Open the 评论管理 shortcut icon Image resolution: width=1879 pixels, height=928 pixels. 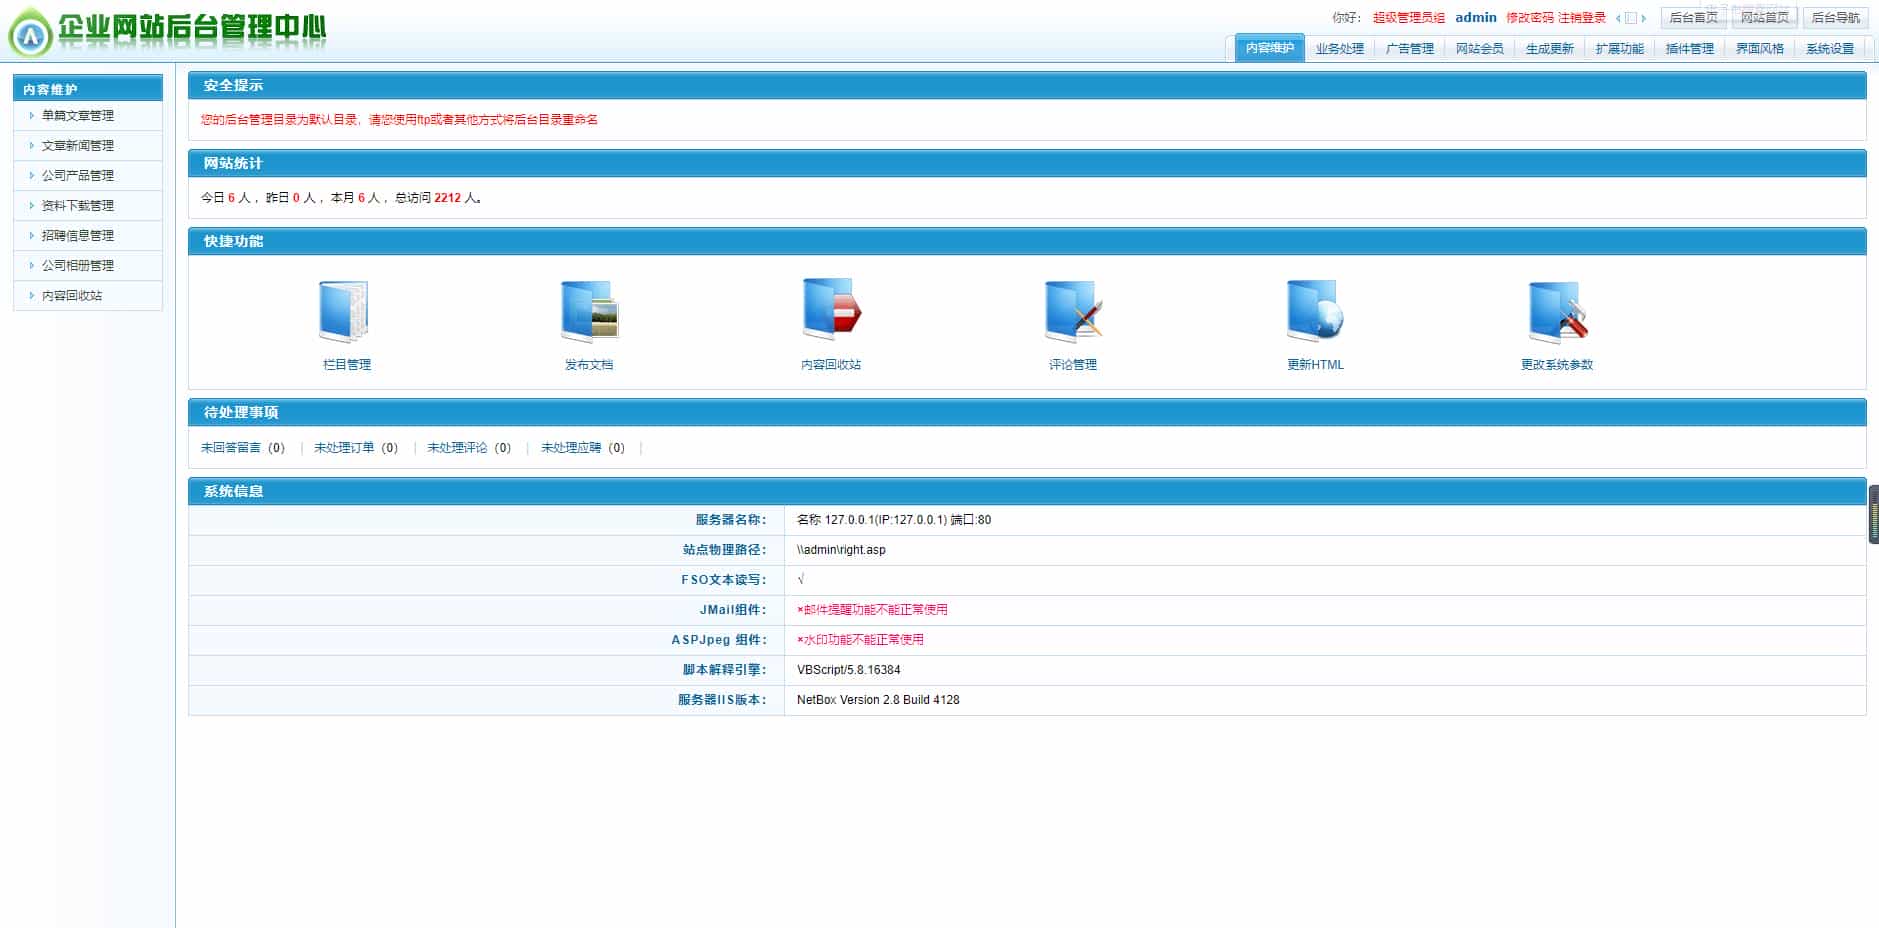1073,311
